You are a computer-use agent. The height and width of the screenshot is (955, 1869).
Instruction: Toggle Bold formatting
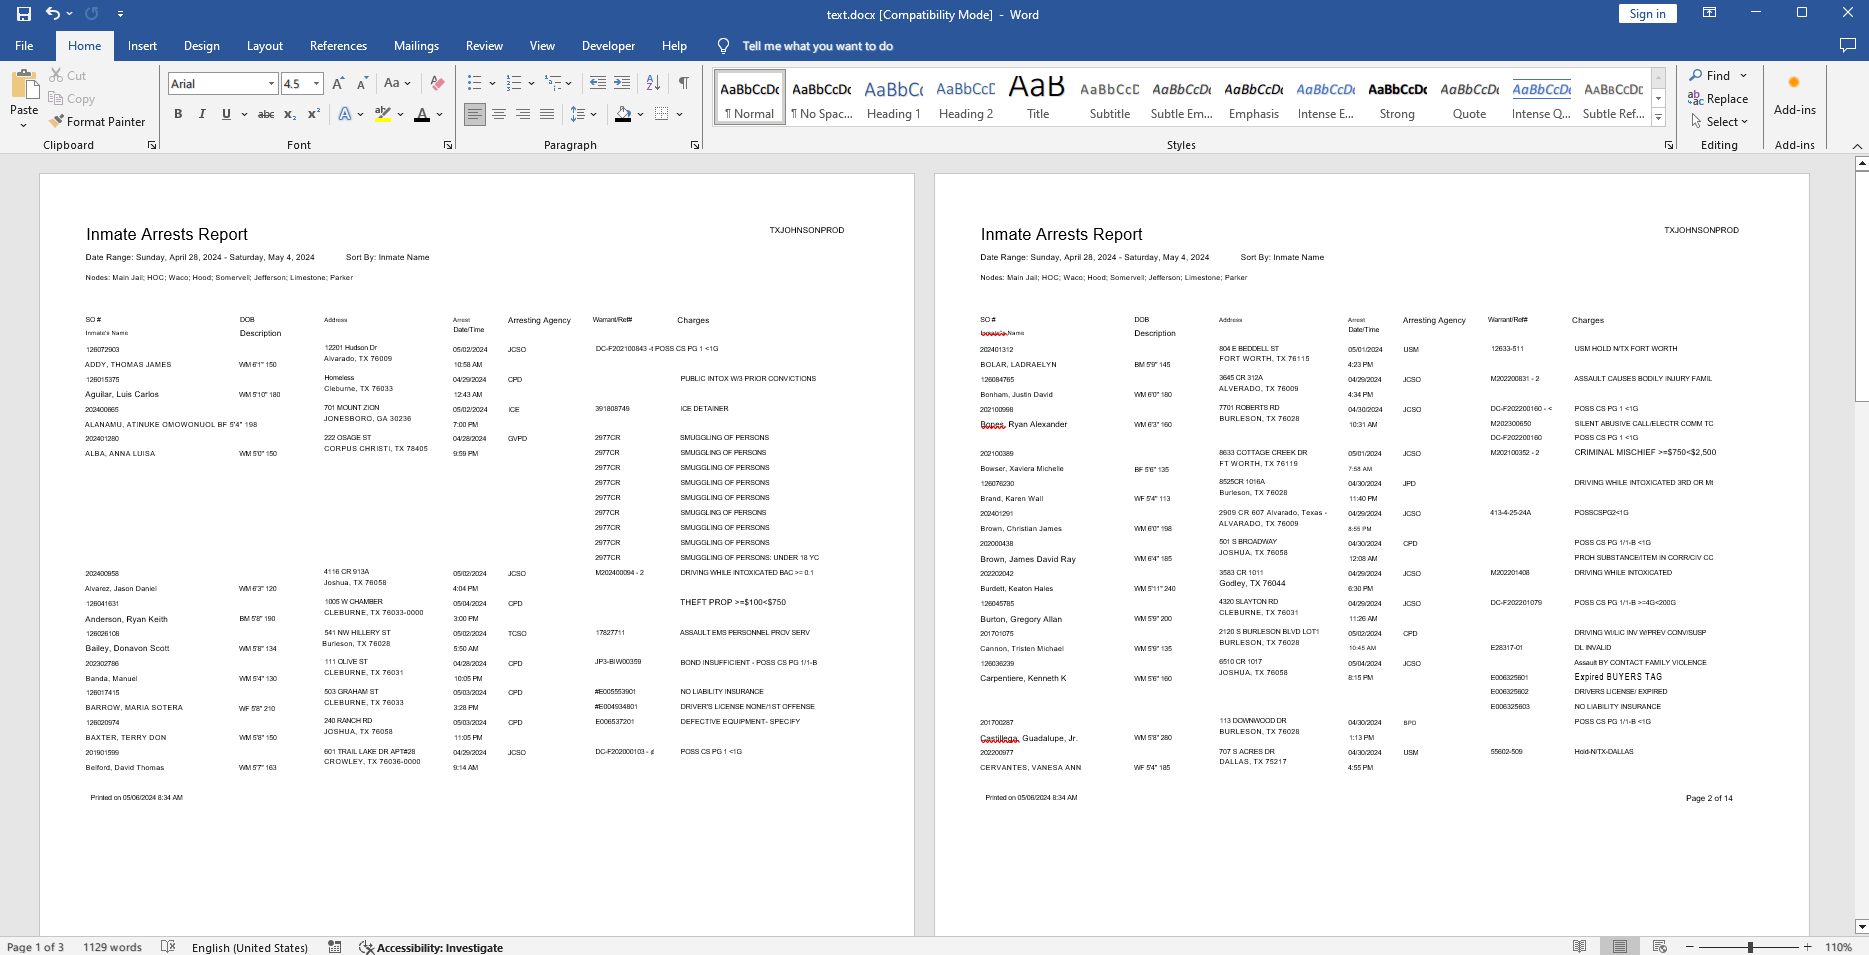click(x=178, y=115)
